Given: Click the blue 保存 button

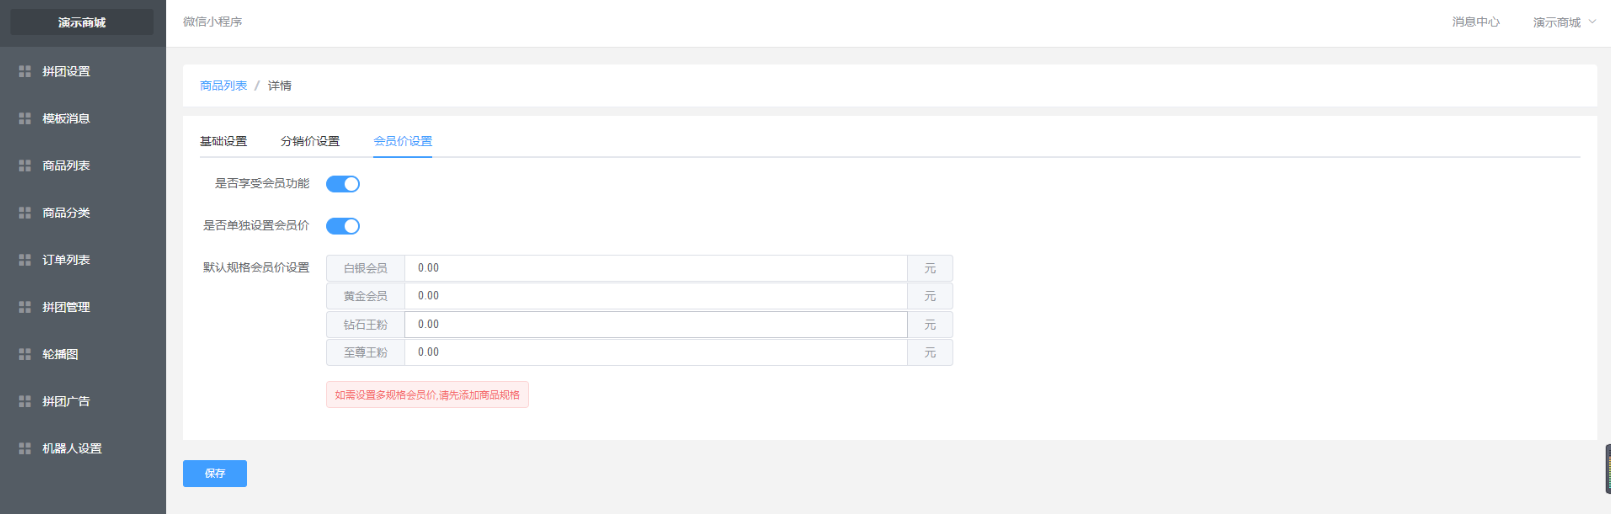Looking at the screenshot, I should click(215, 473).
